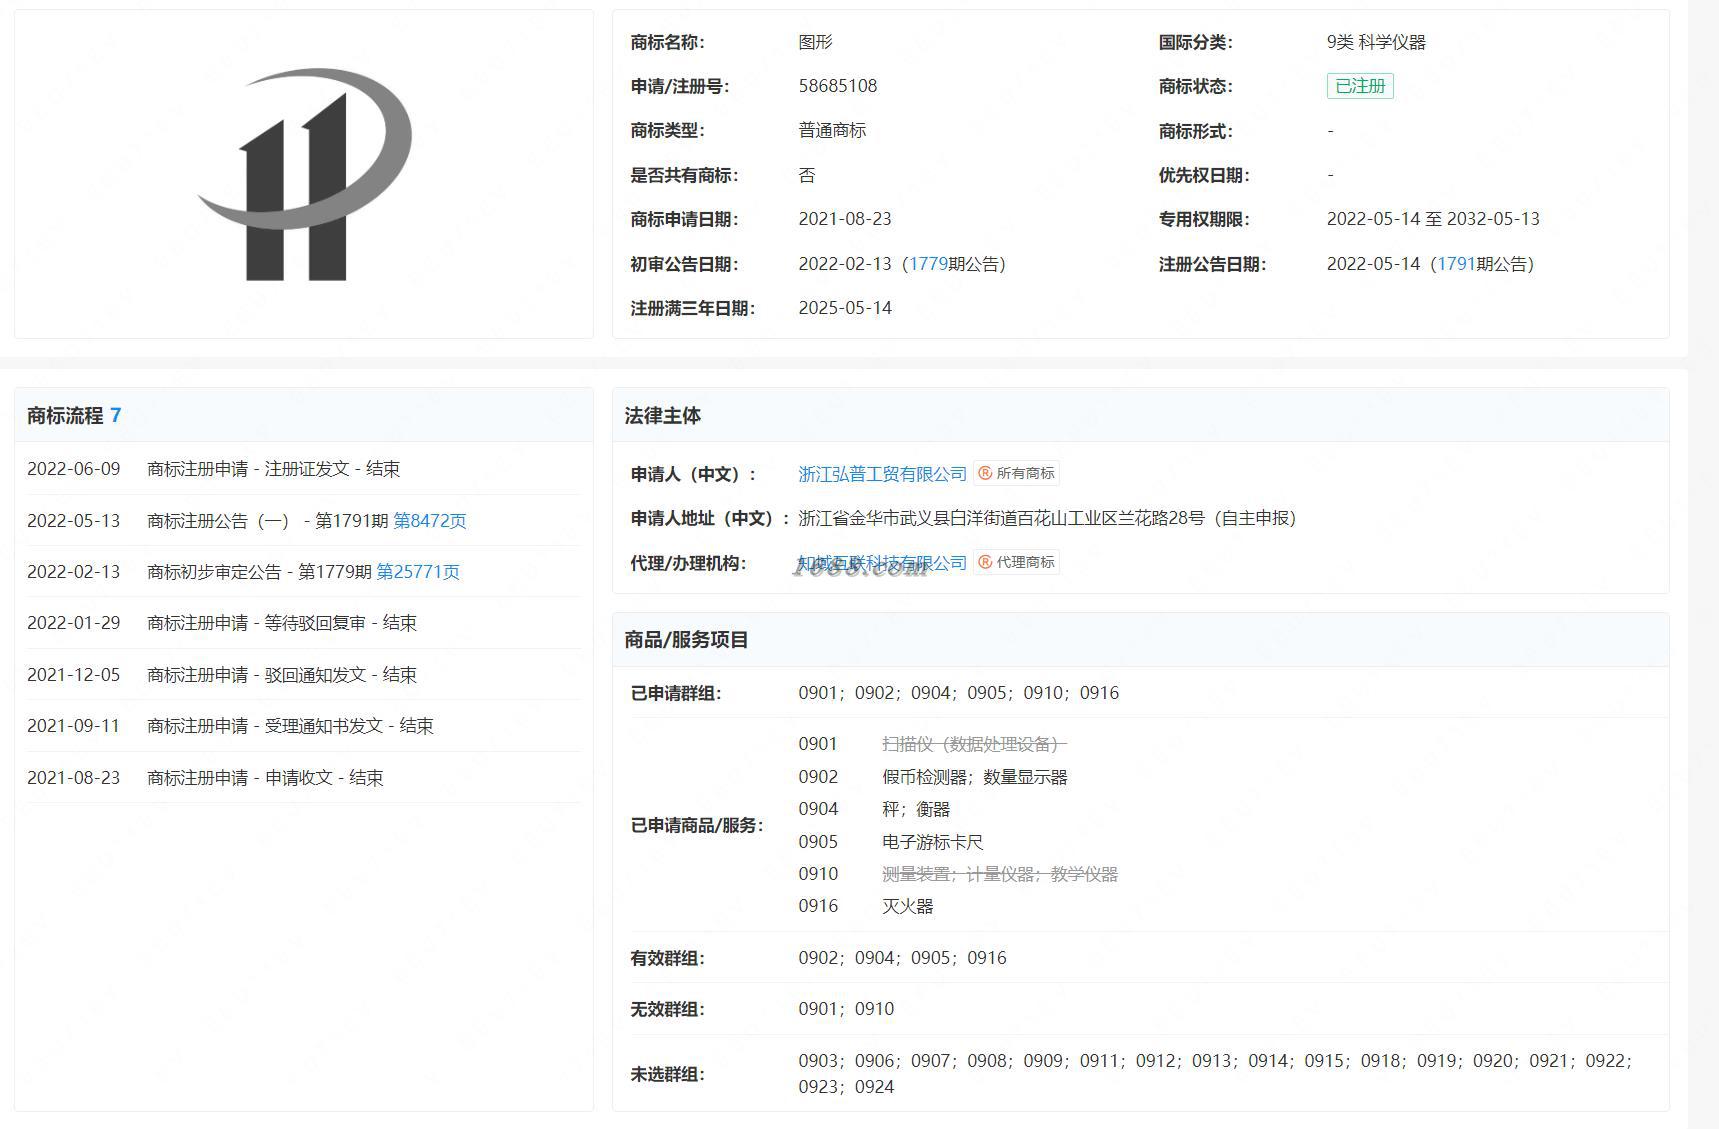Image resolution: width=1719 pixels, height=1129 pixels.
Task: Click struck-through item 测量装置；计量仪器；教学仪器
Action: pyautogui.click(x=1000, y=874)
